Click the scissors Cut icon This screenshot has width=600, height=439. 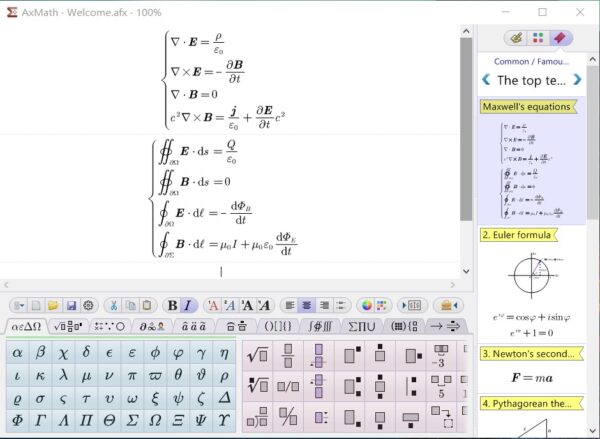pyautogui.click(x=112, y=305)
